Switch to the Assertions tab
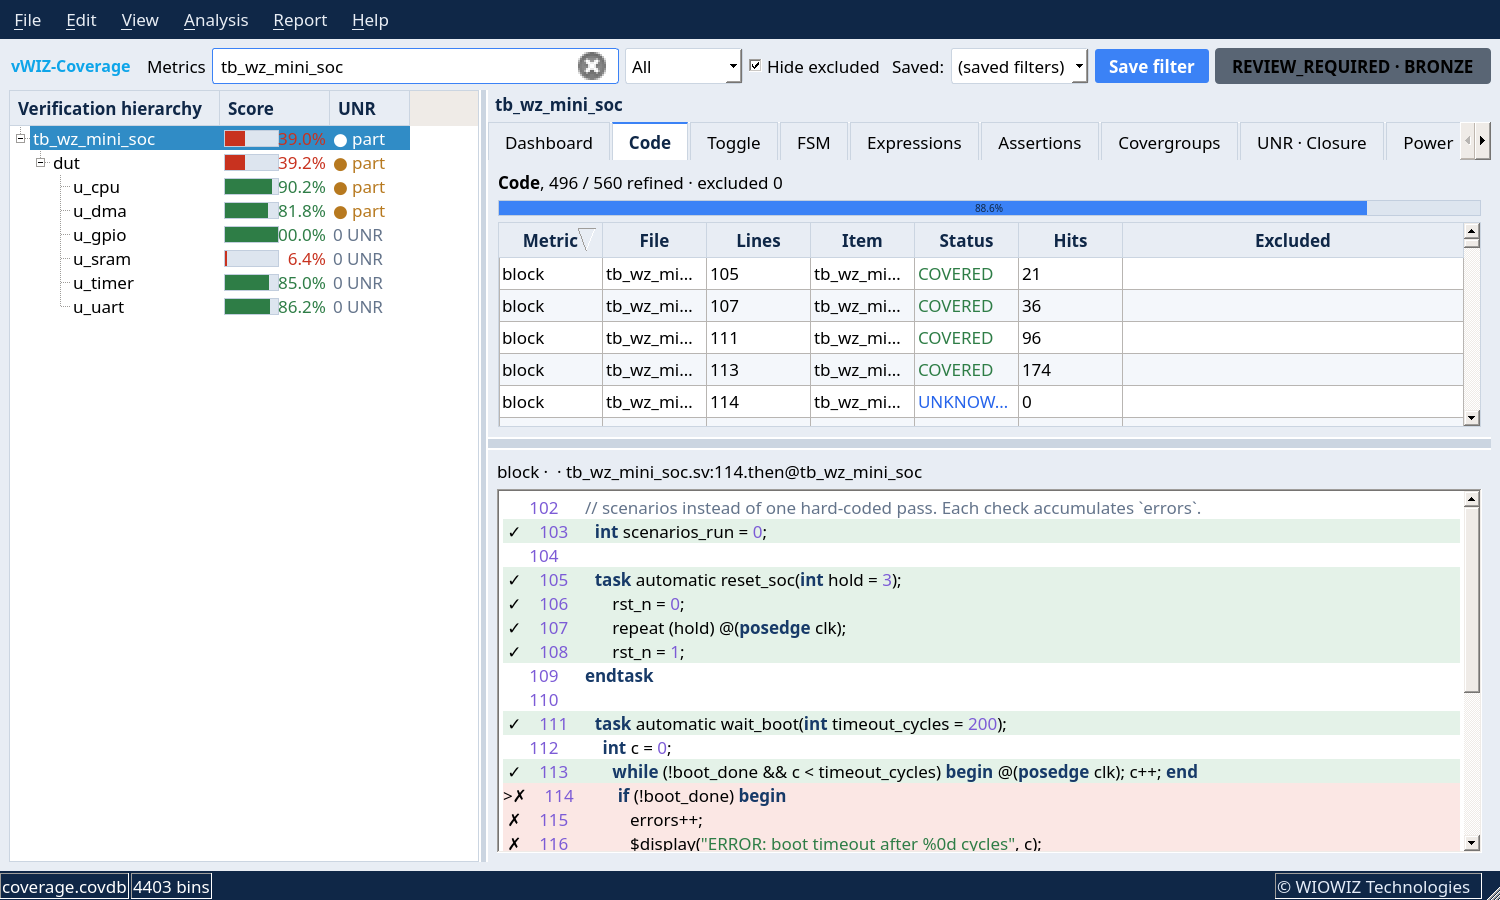1500x900 pixels. [1040, 142]
